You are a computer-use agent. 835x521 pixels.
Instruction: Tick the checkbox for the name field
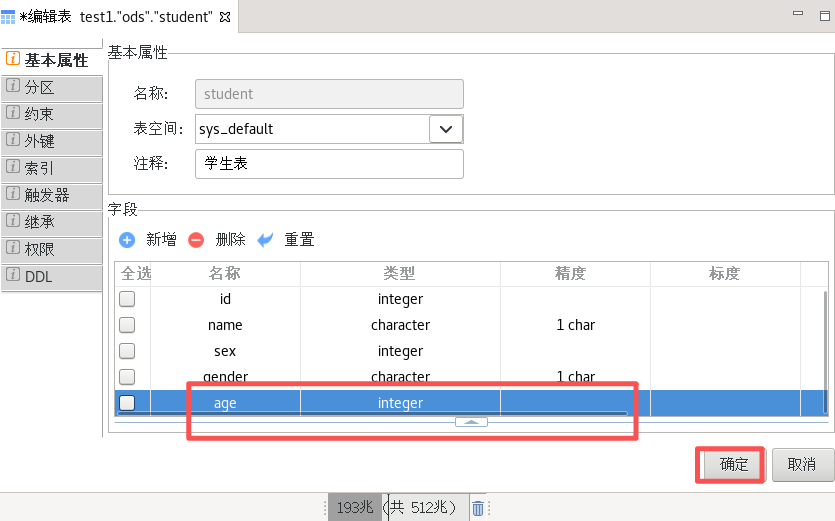pyautogui.click(x=128, y=325)
